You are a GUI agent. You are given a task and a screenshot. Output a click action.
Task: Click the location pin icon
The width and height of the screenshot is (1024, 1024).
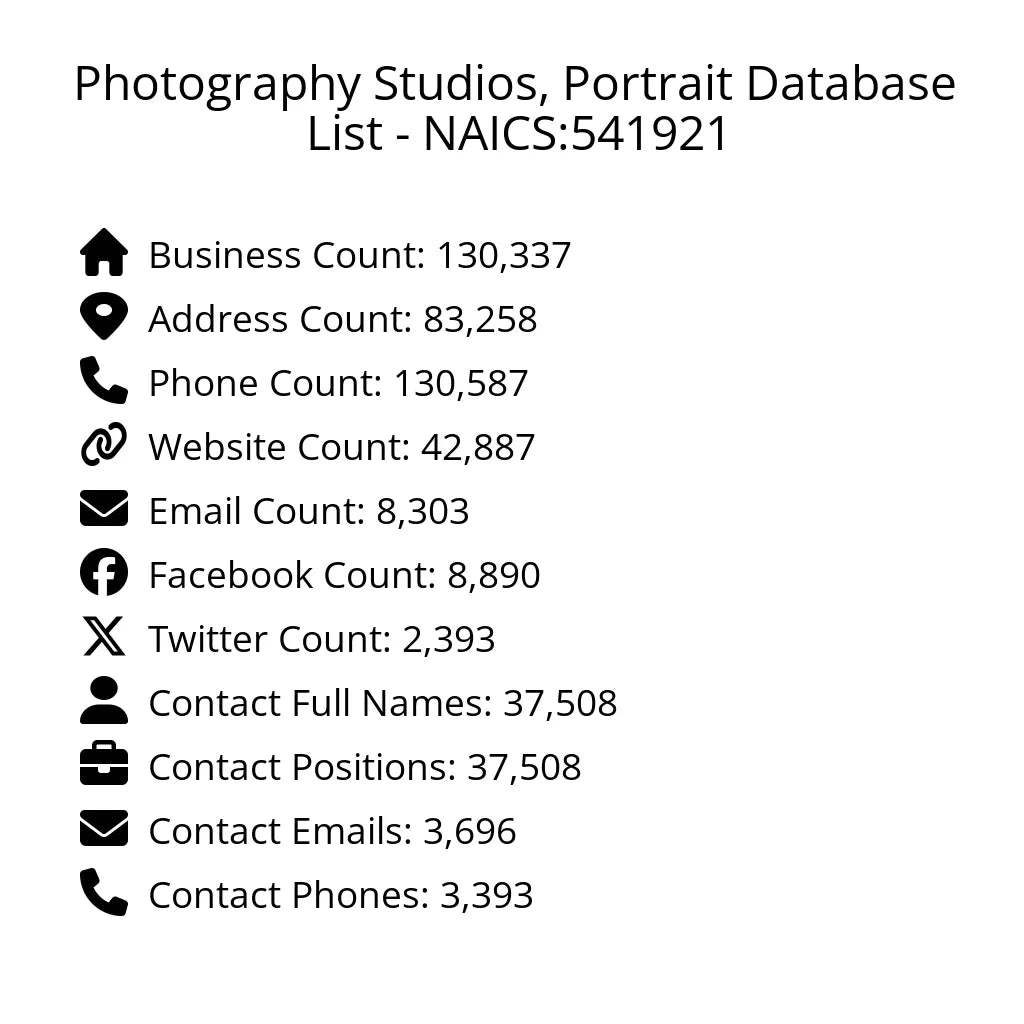[x=104, y=317]
